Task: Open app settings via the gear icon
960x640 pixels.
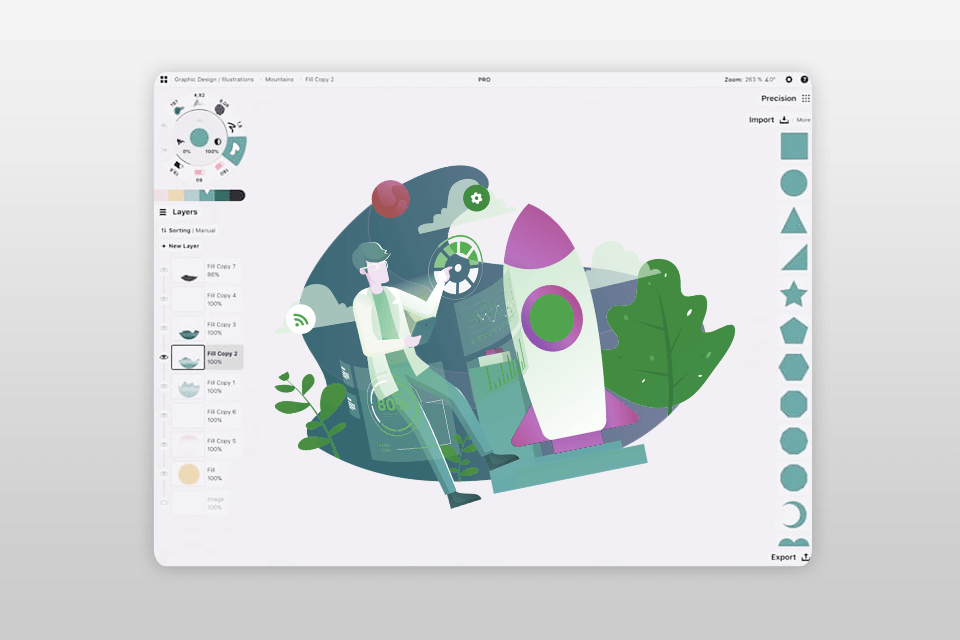Action: (x=790, y=79)
